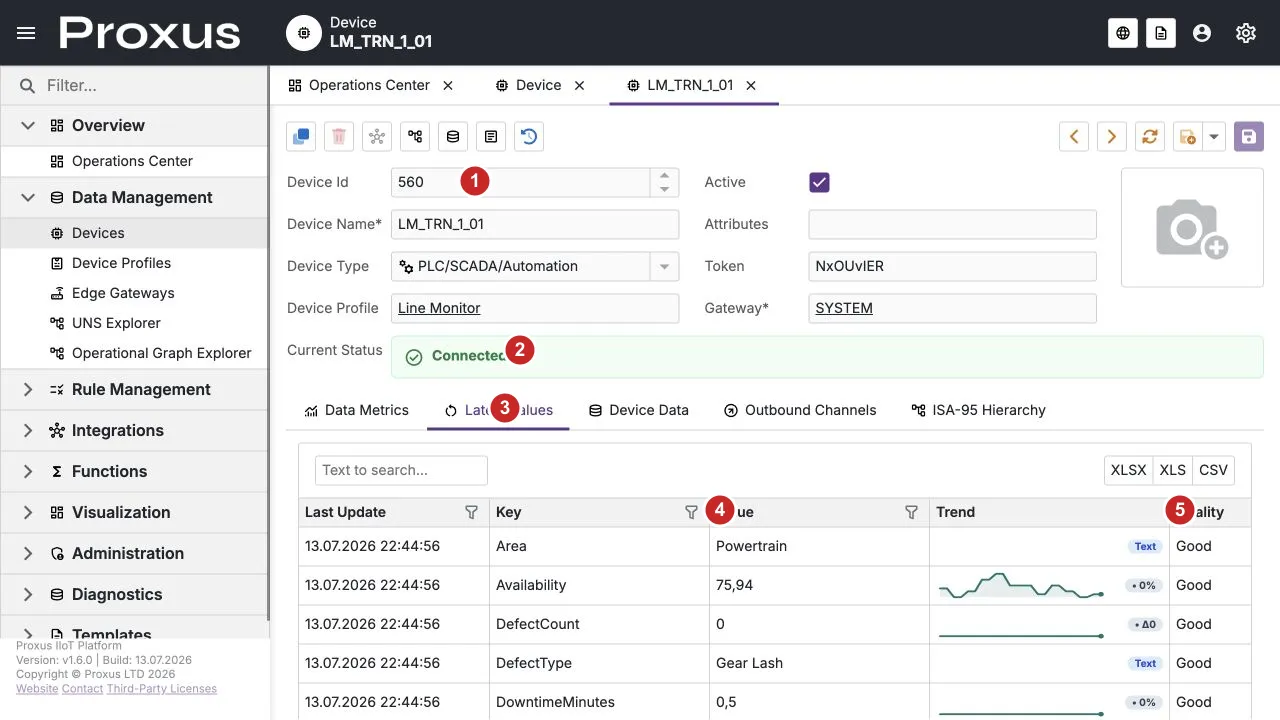
Task: Open the SYSTEM gateway link
Action: point(844,308)
